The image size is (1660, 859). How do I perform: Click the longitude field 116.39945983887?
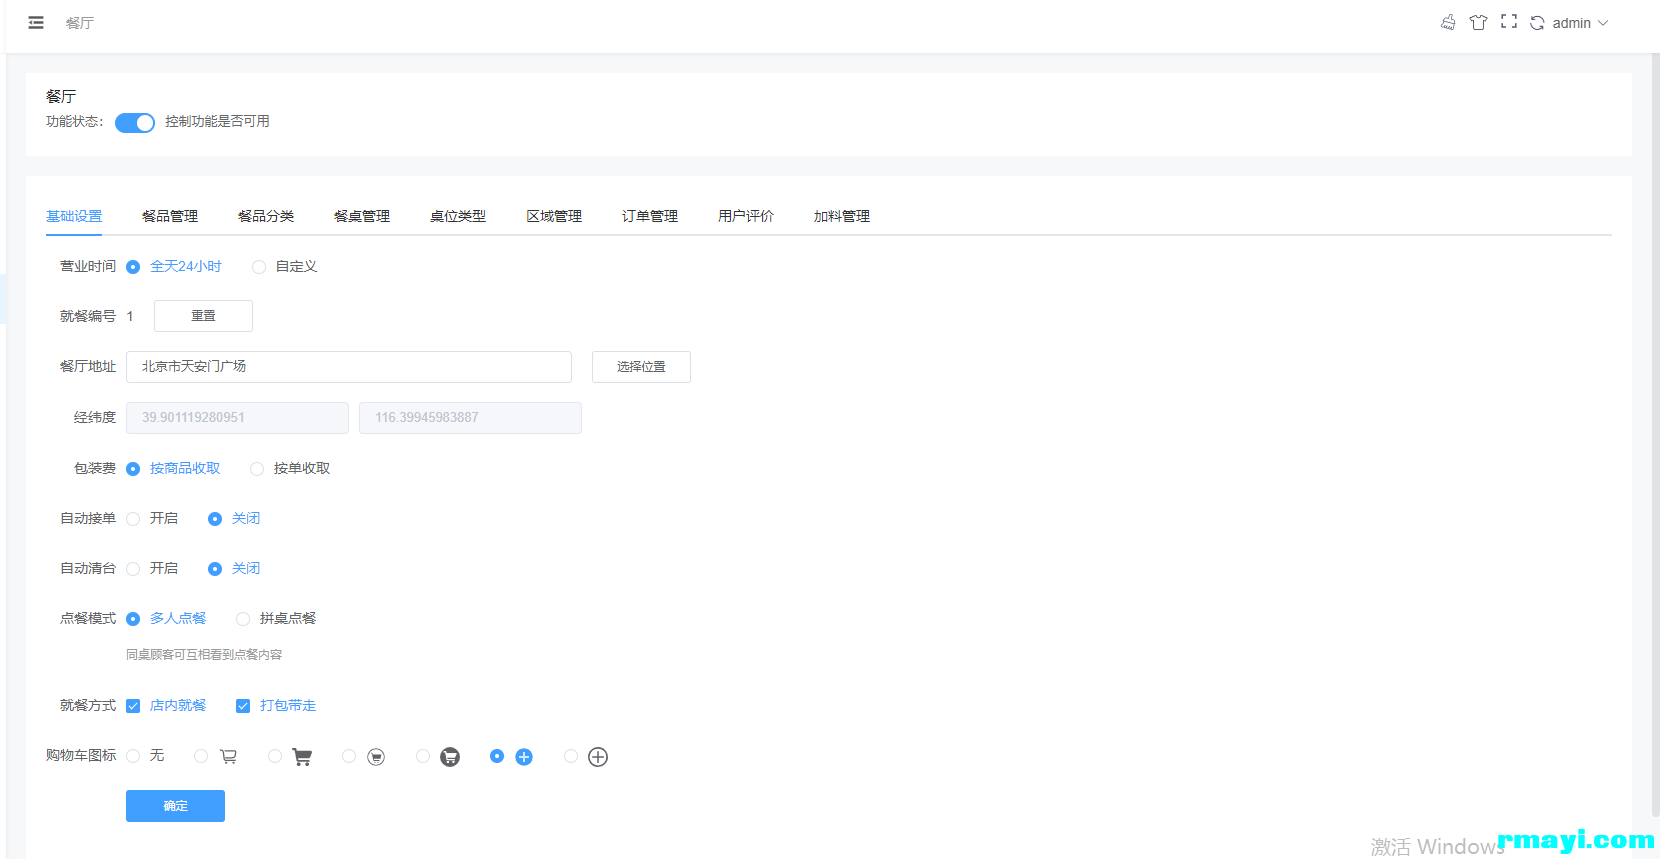(x=470, y=418)
